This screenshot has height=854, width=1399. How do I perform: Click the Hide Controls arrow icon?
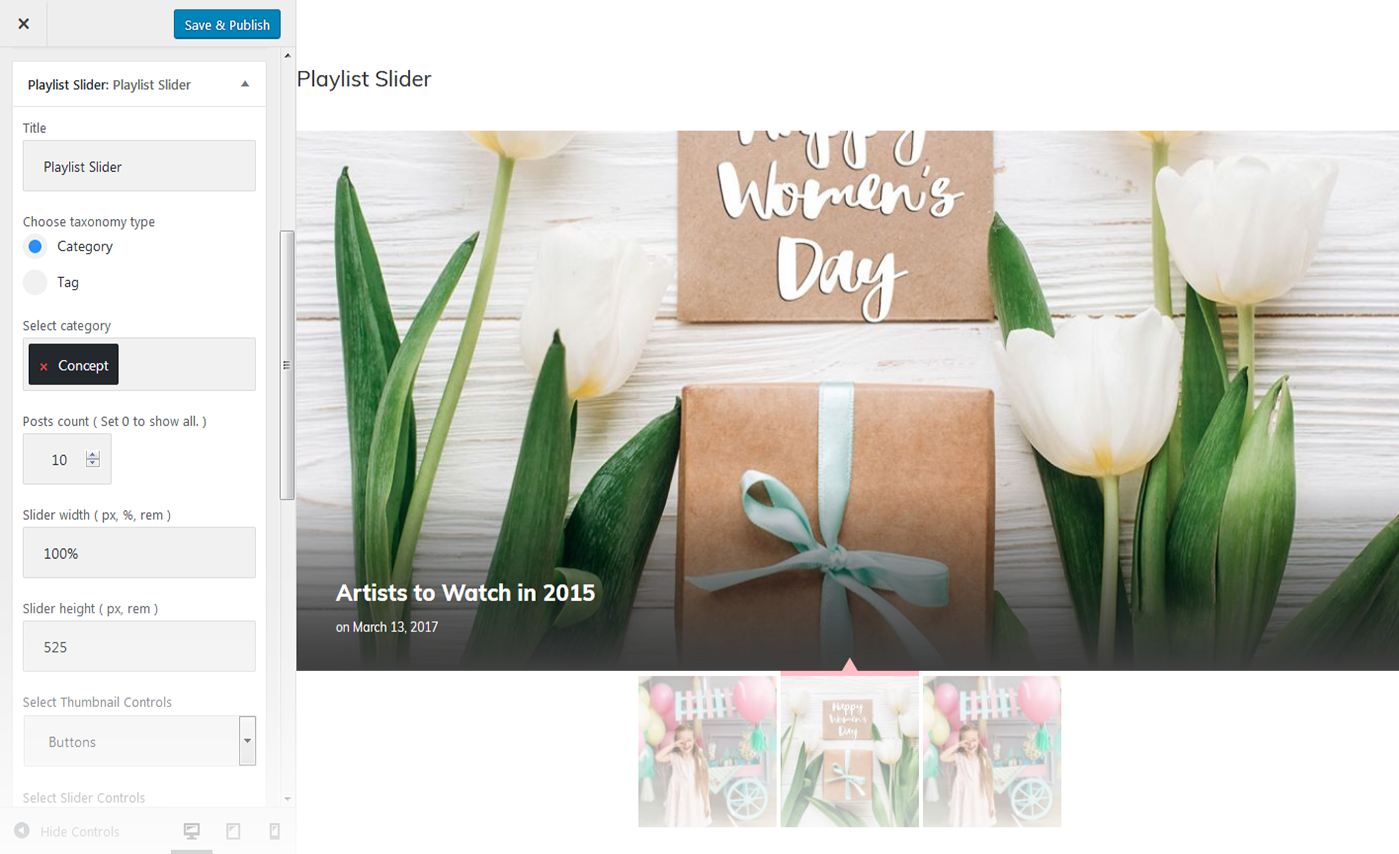click(21, 831)
